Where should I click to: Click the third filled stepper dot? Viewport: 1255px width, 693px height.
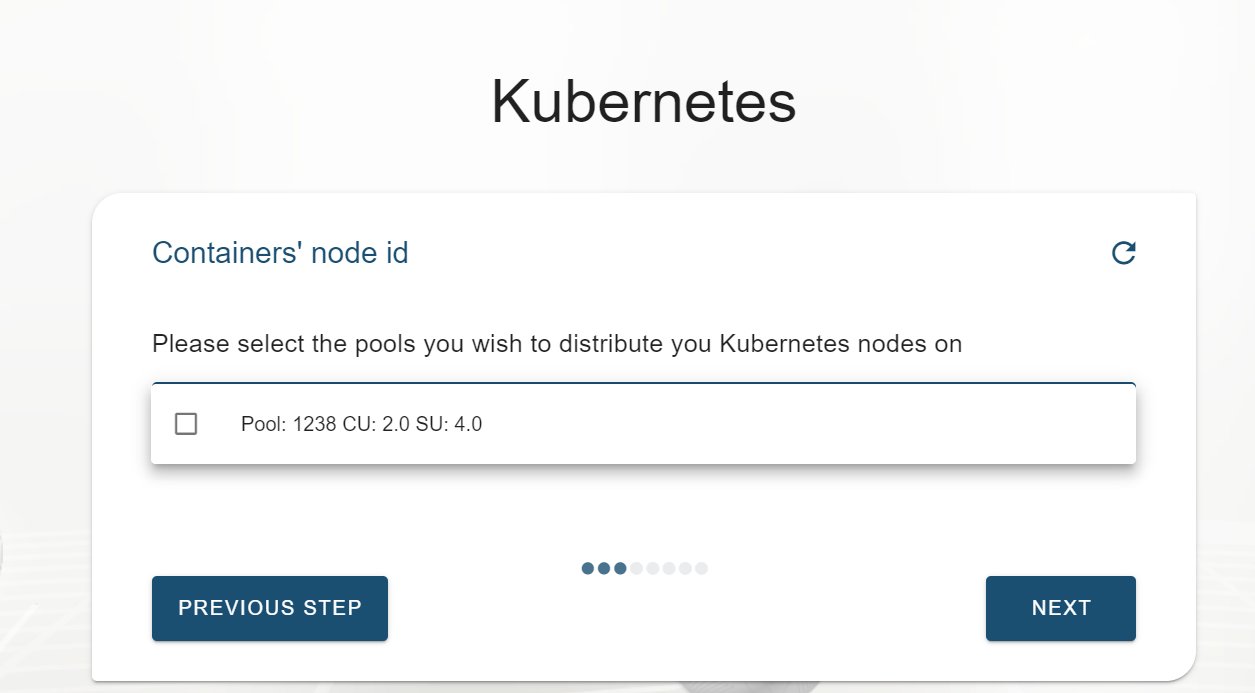[x=619, y=568]
